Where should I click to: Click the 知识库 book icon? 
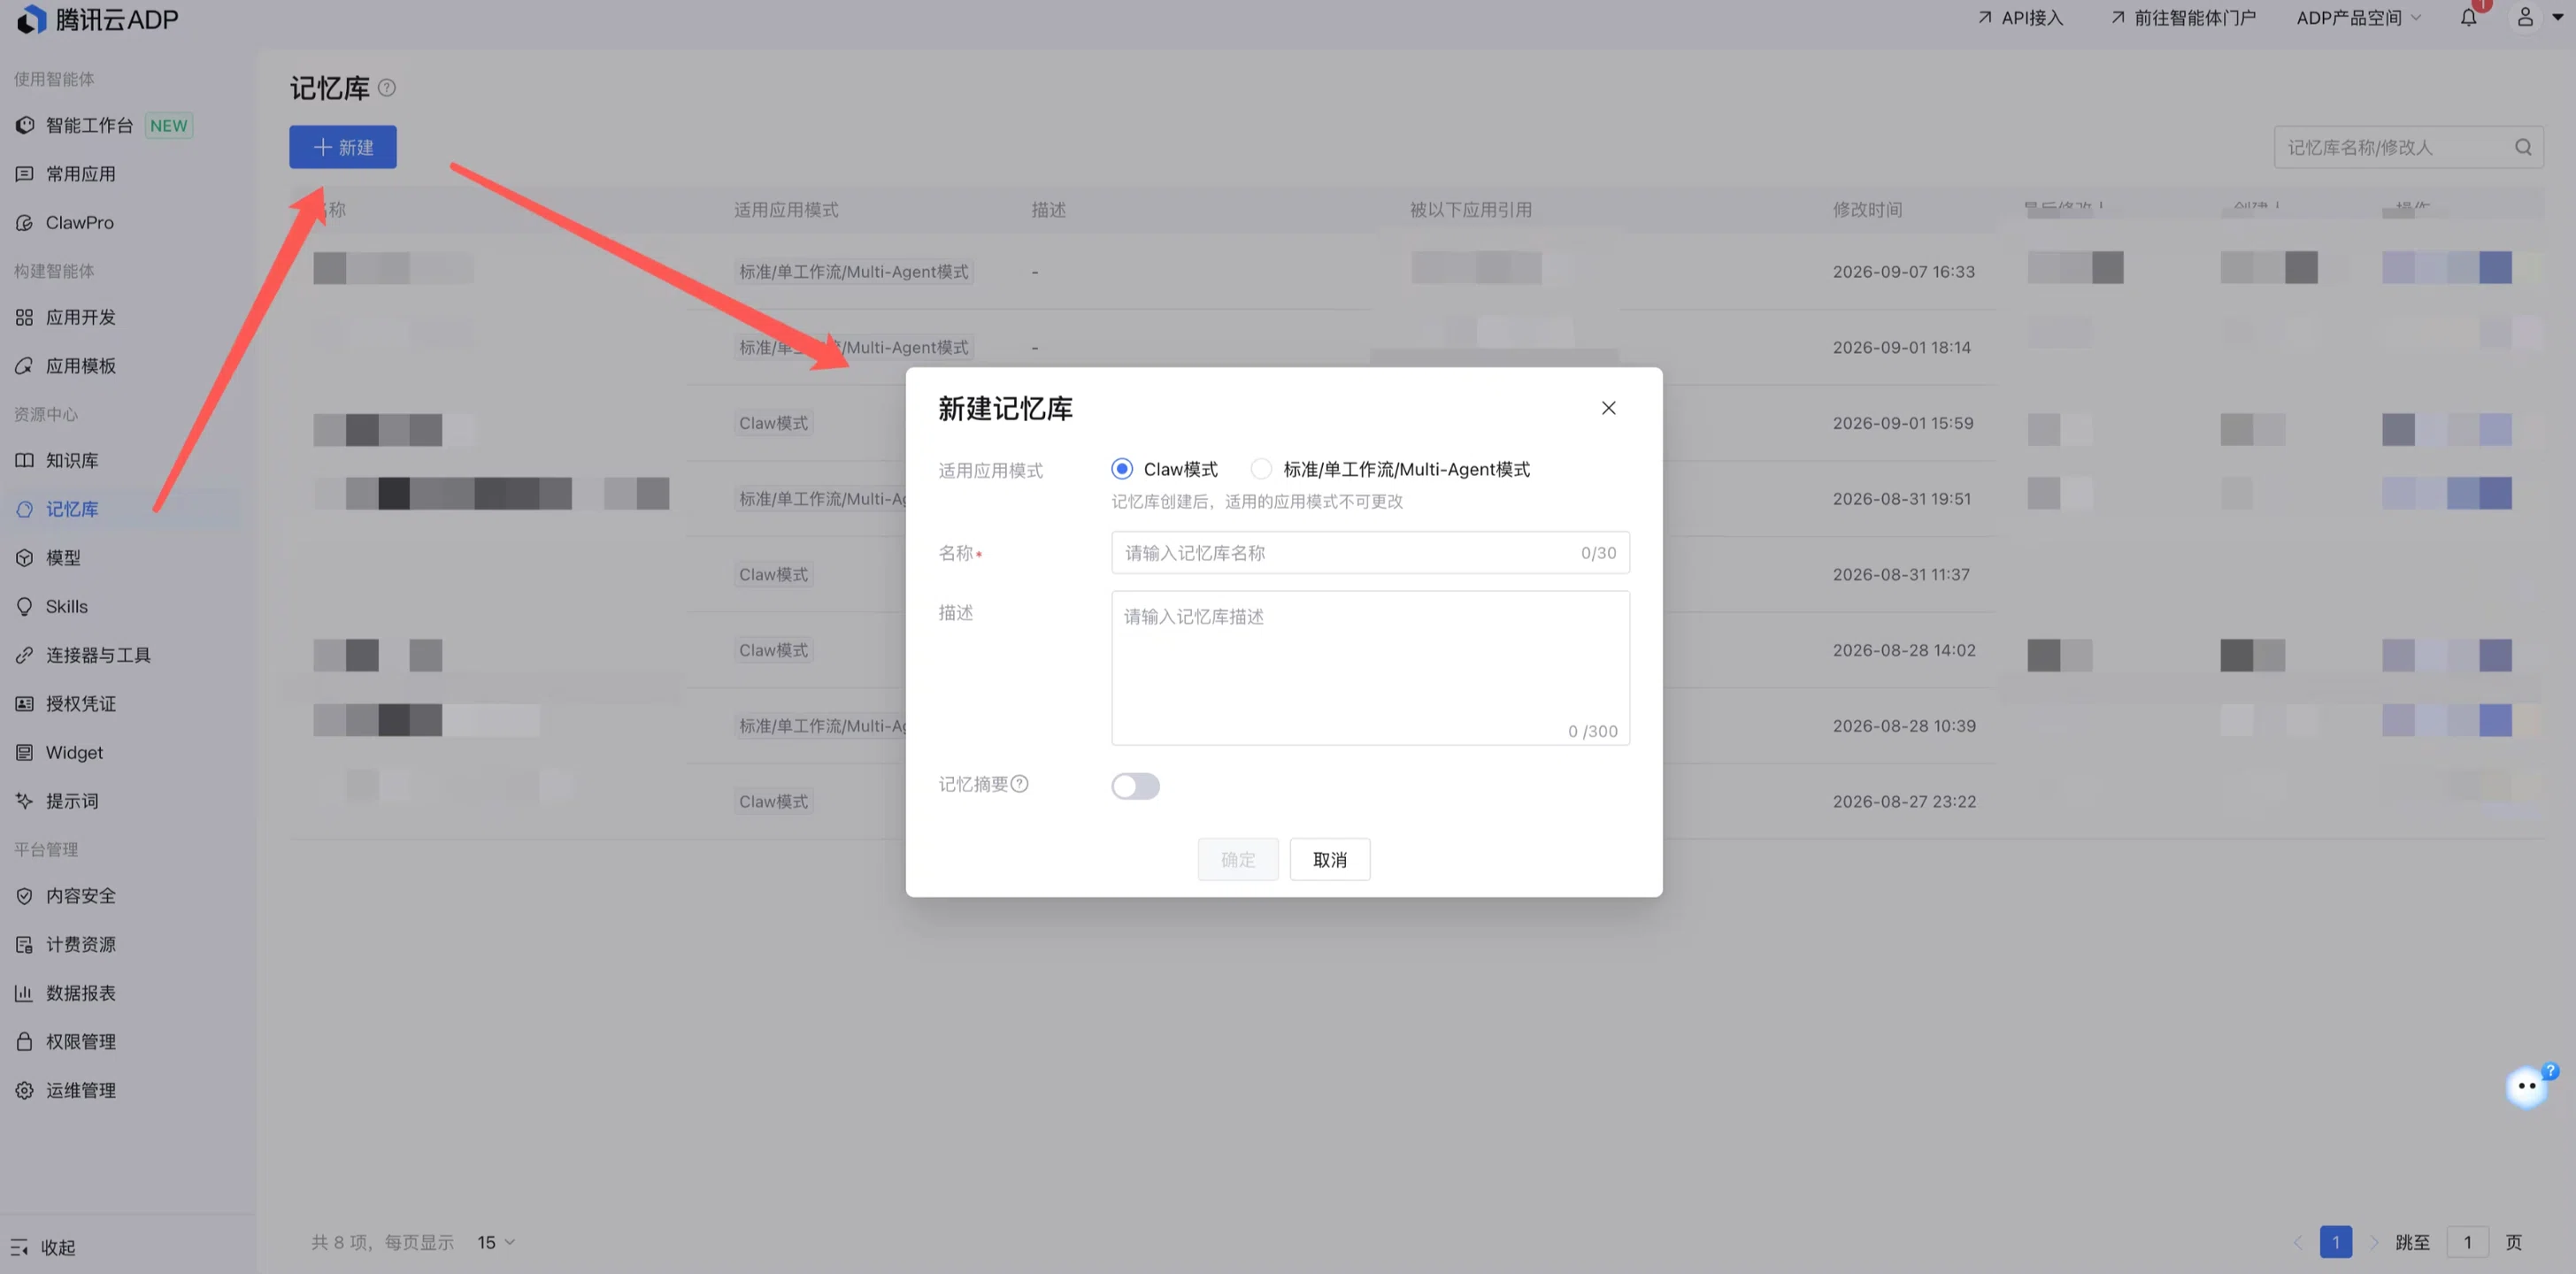(x=24, y=460)
